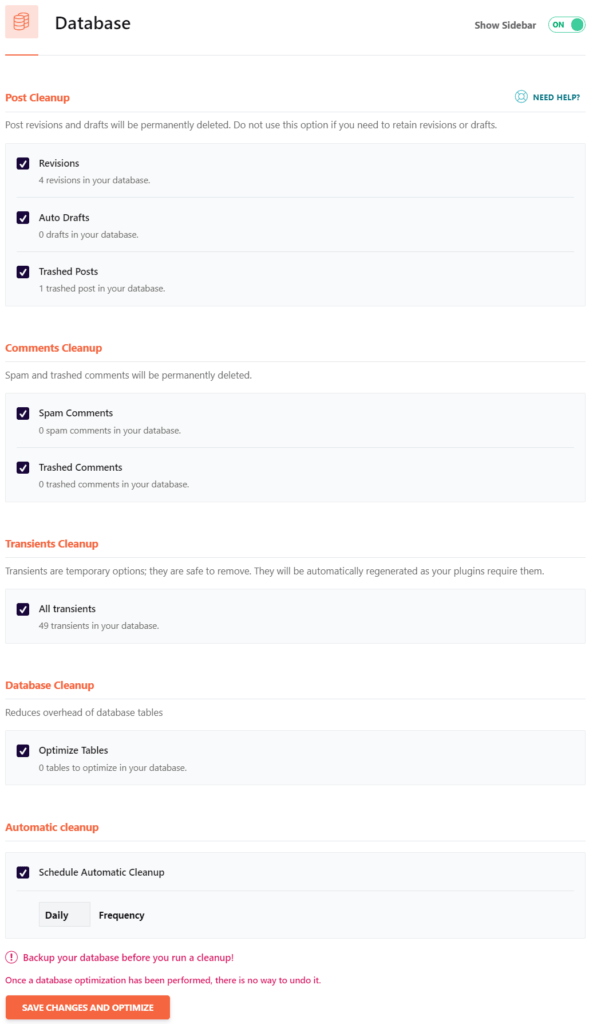Viewport: 589px width, 1024px height.
Task: Click the Need Help lifebuoy icon
Action: (x=520, y=97)
